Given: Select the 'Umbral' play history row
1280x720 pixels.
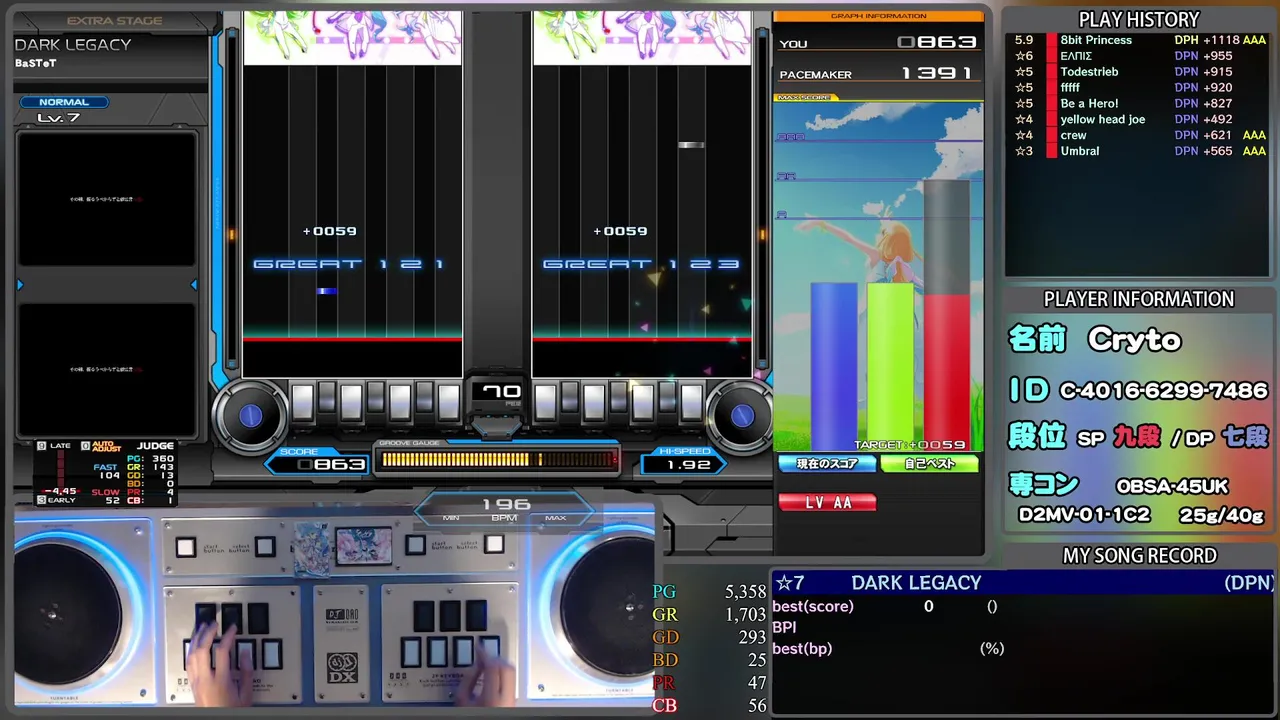Looking at the screenshot, I should point(1139,152).
